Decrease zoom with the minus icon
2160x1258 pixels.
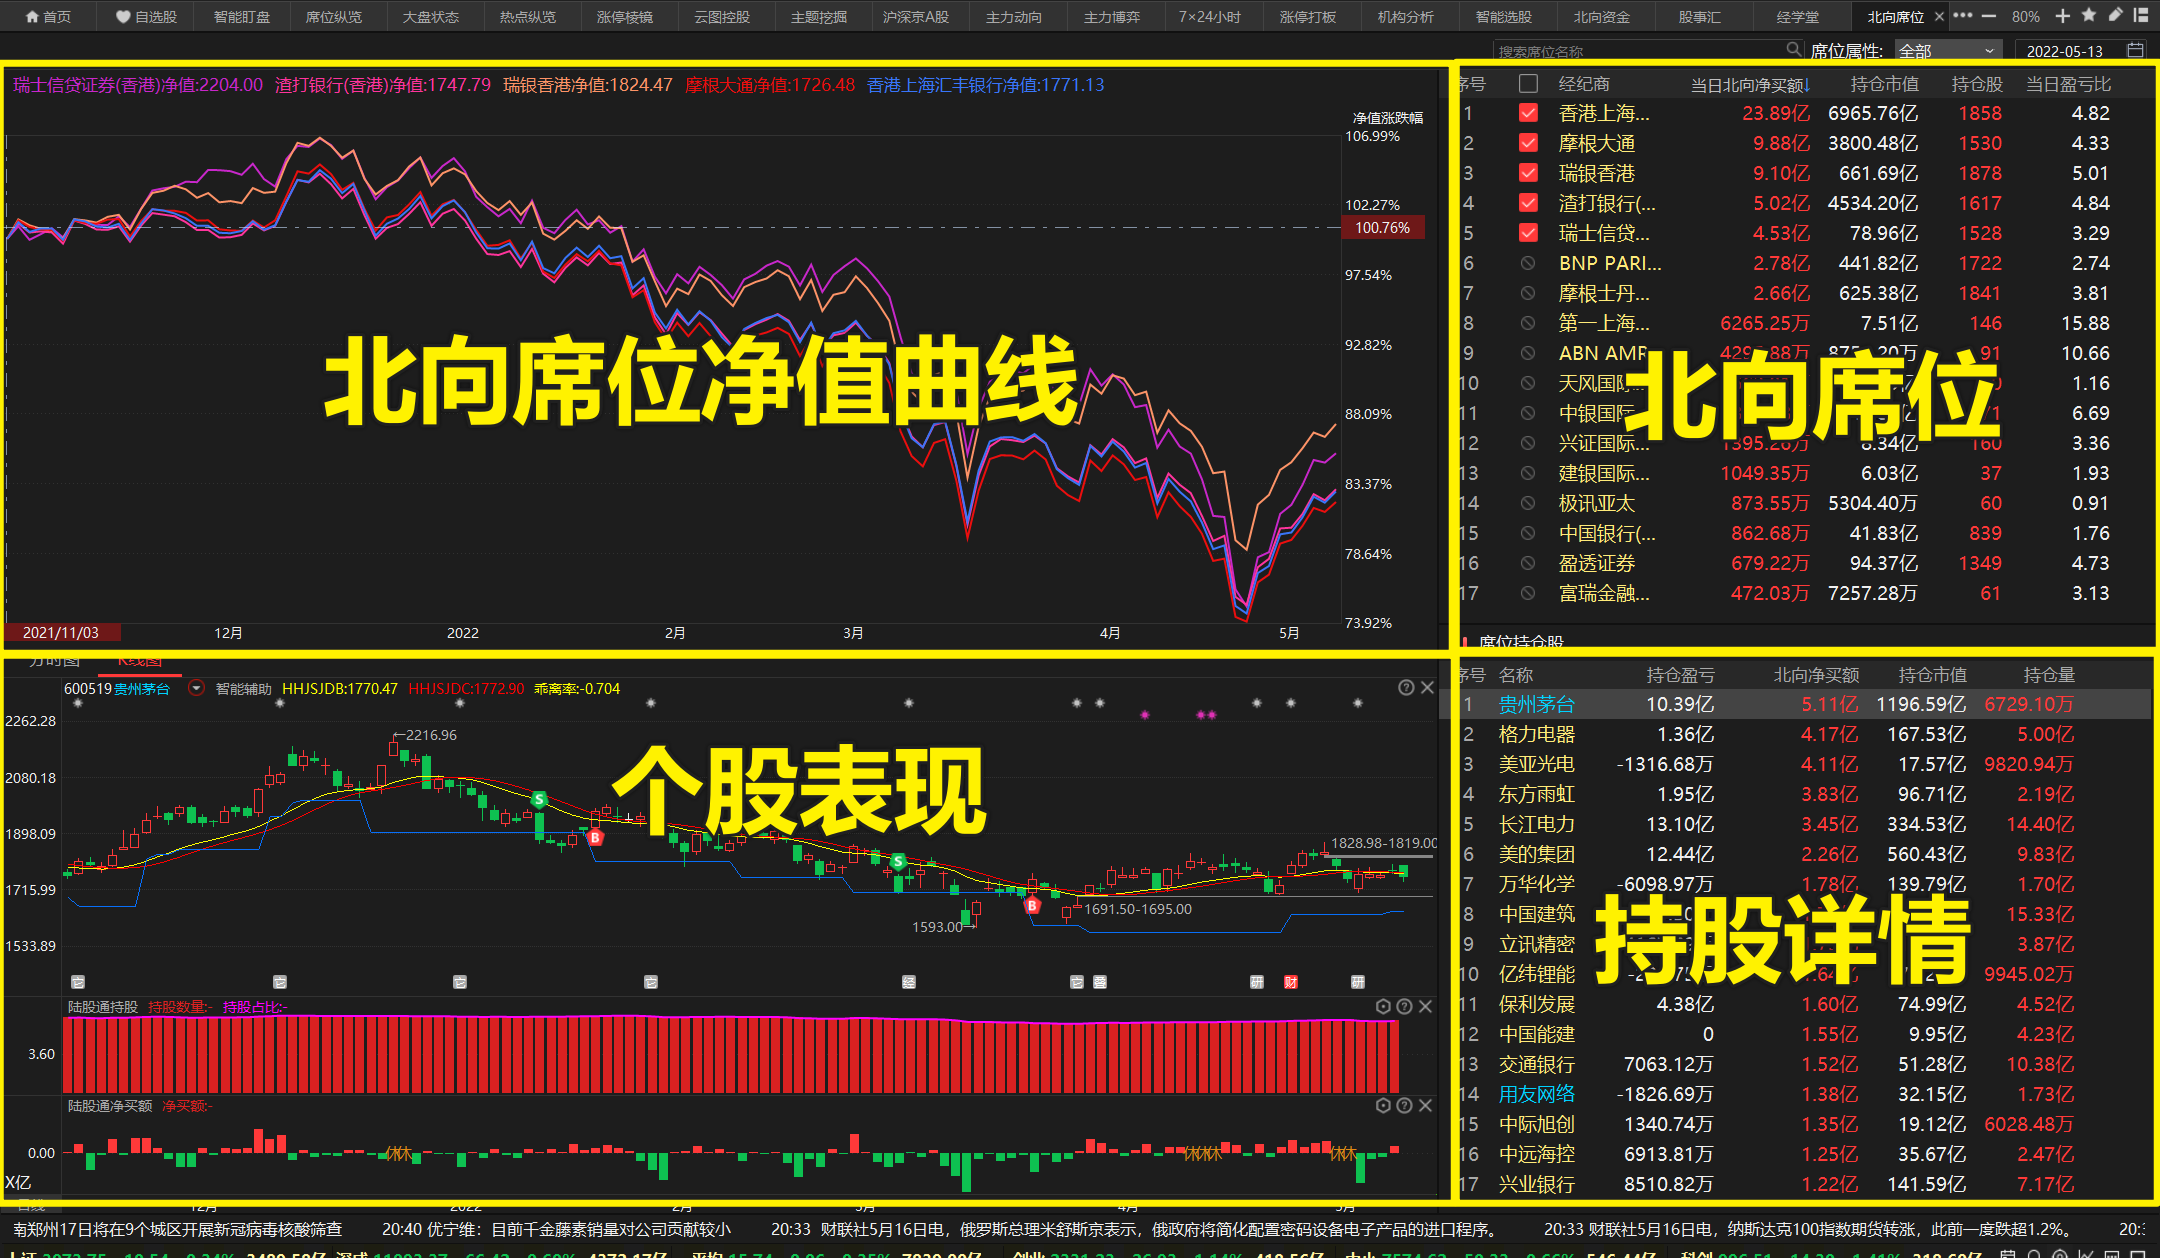pos(1989,16)
